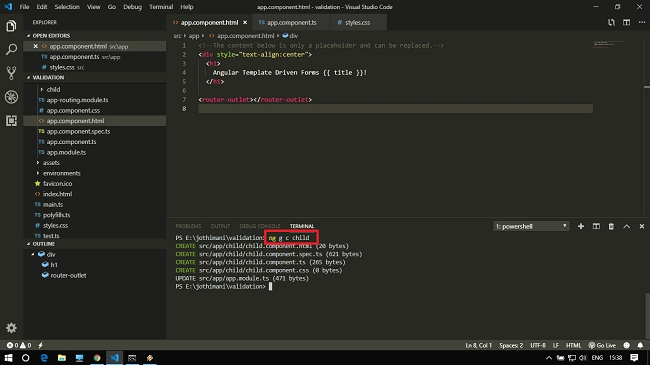The image size is (650, 365).
Task: Open the Explorer view in activity bar
Action: pos(11,26)
